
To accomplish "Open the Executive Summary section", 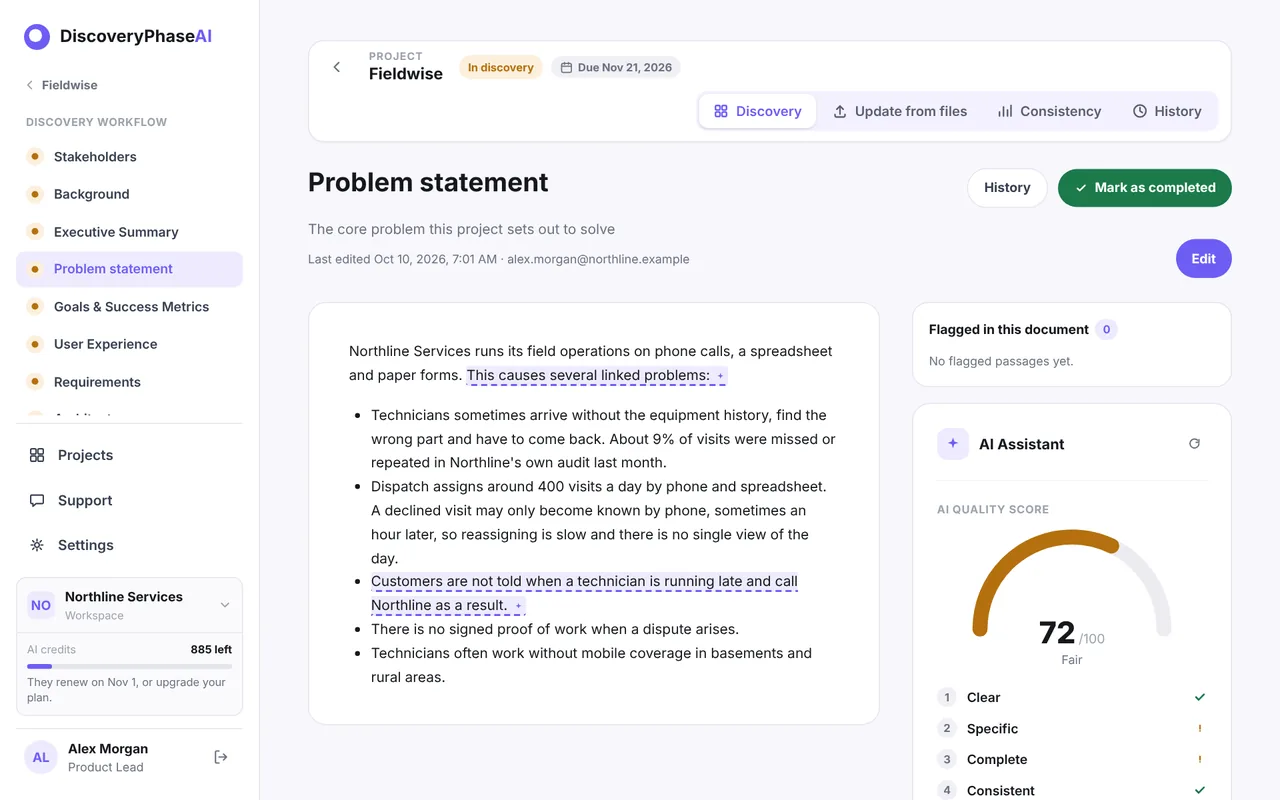I will pyautogui.click(x=129, y=232).
